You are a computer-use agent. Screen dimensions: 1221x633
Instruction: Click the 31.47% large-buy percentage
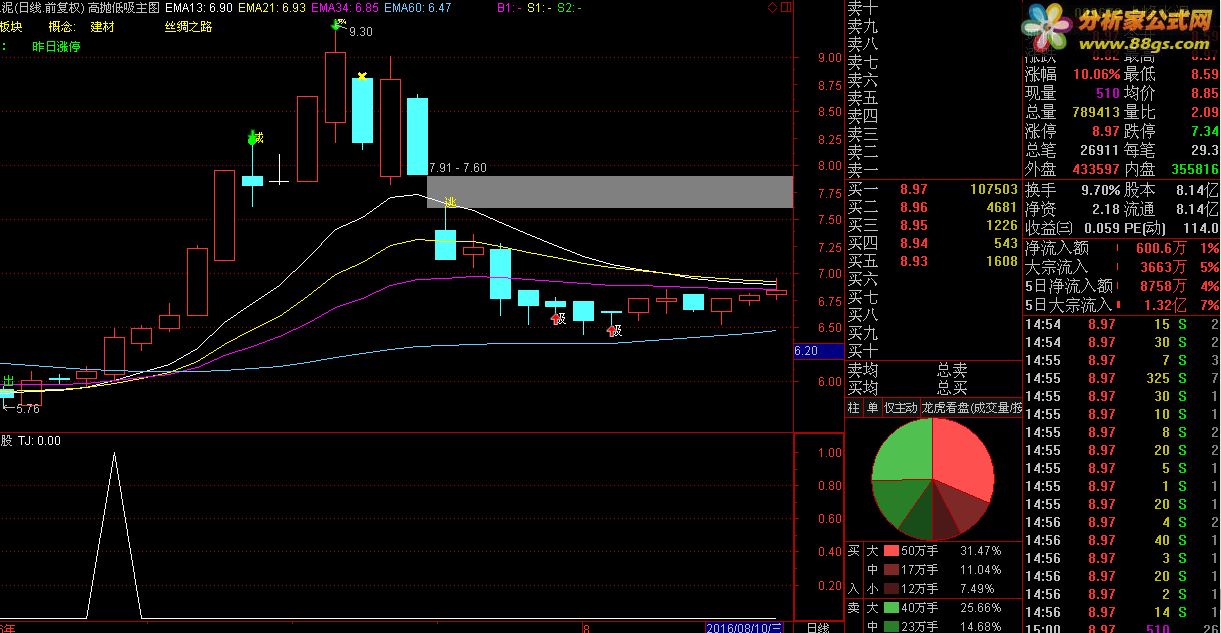tap(980, 551)
